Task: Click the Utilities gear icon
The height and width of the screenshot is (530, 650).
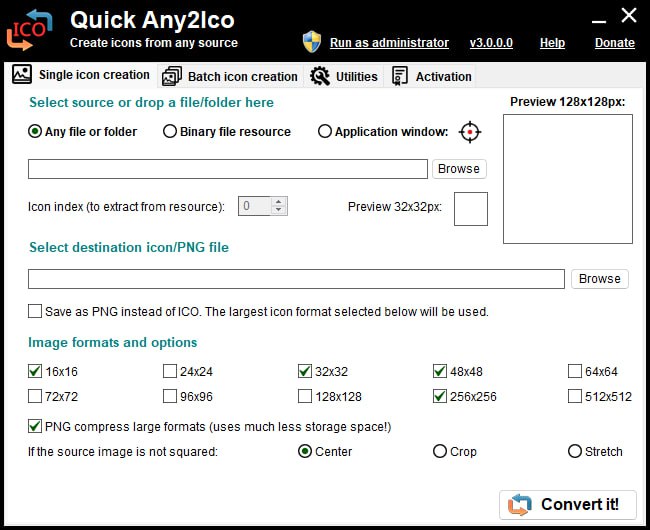Action: (x=320, y=76)
